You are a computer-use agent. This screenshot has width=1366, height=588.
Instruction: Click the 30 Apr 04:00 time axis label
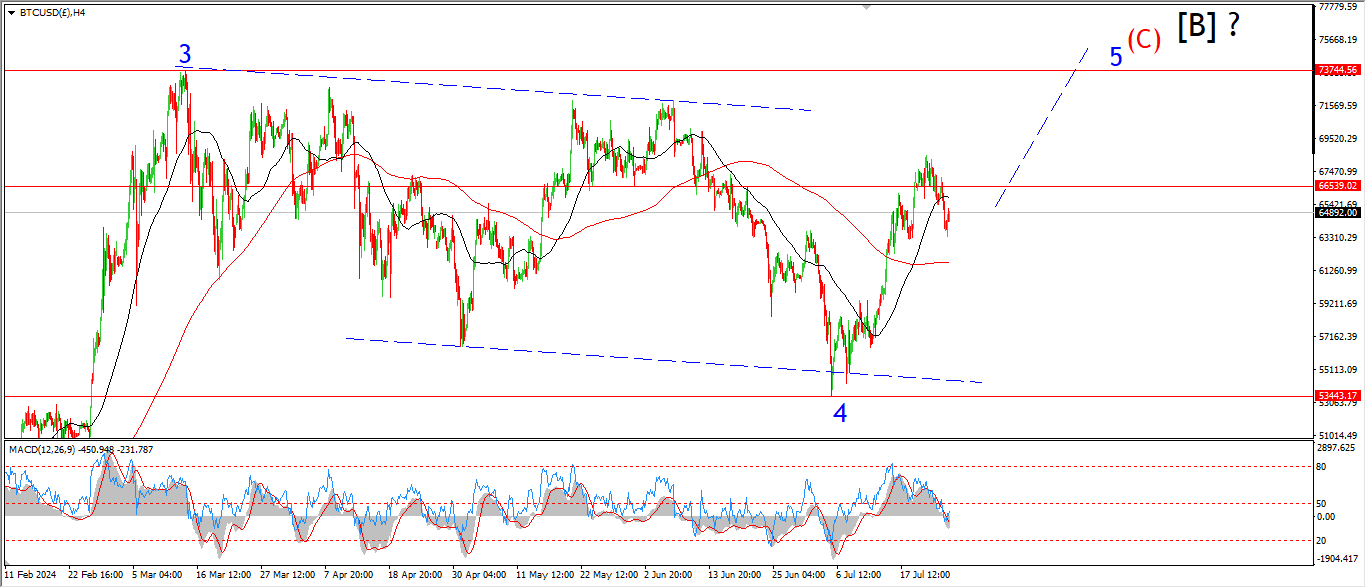click(479, 576)
